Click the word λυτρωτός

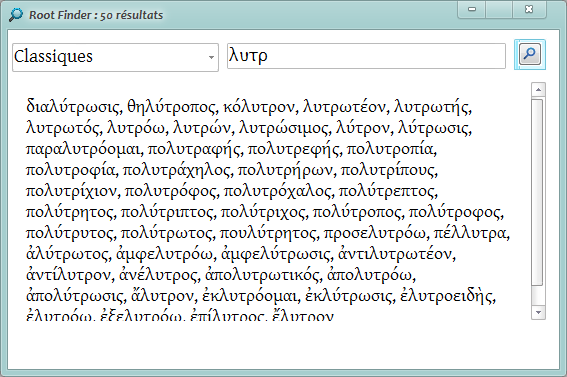point(63,128)
